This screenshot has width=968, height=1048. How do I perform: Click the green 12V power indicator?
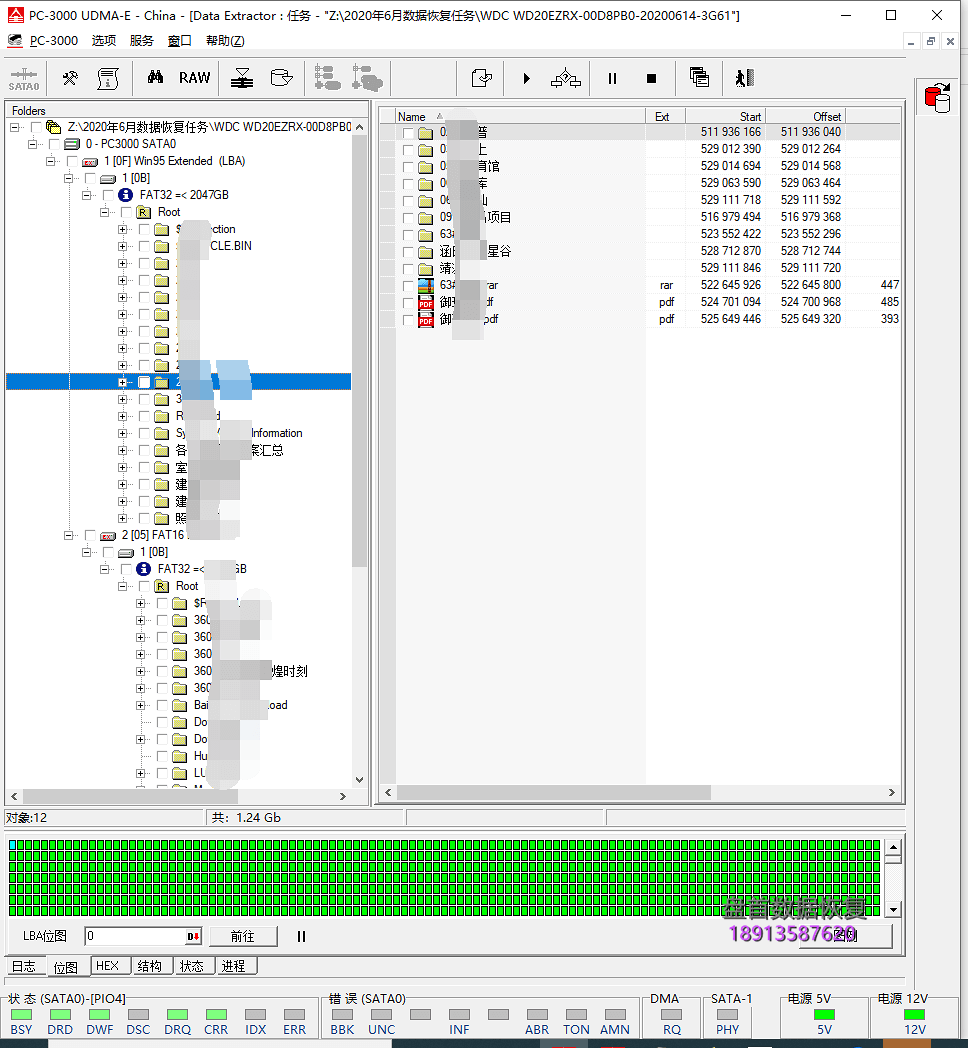click(x=914, y=1015)
